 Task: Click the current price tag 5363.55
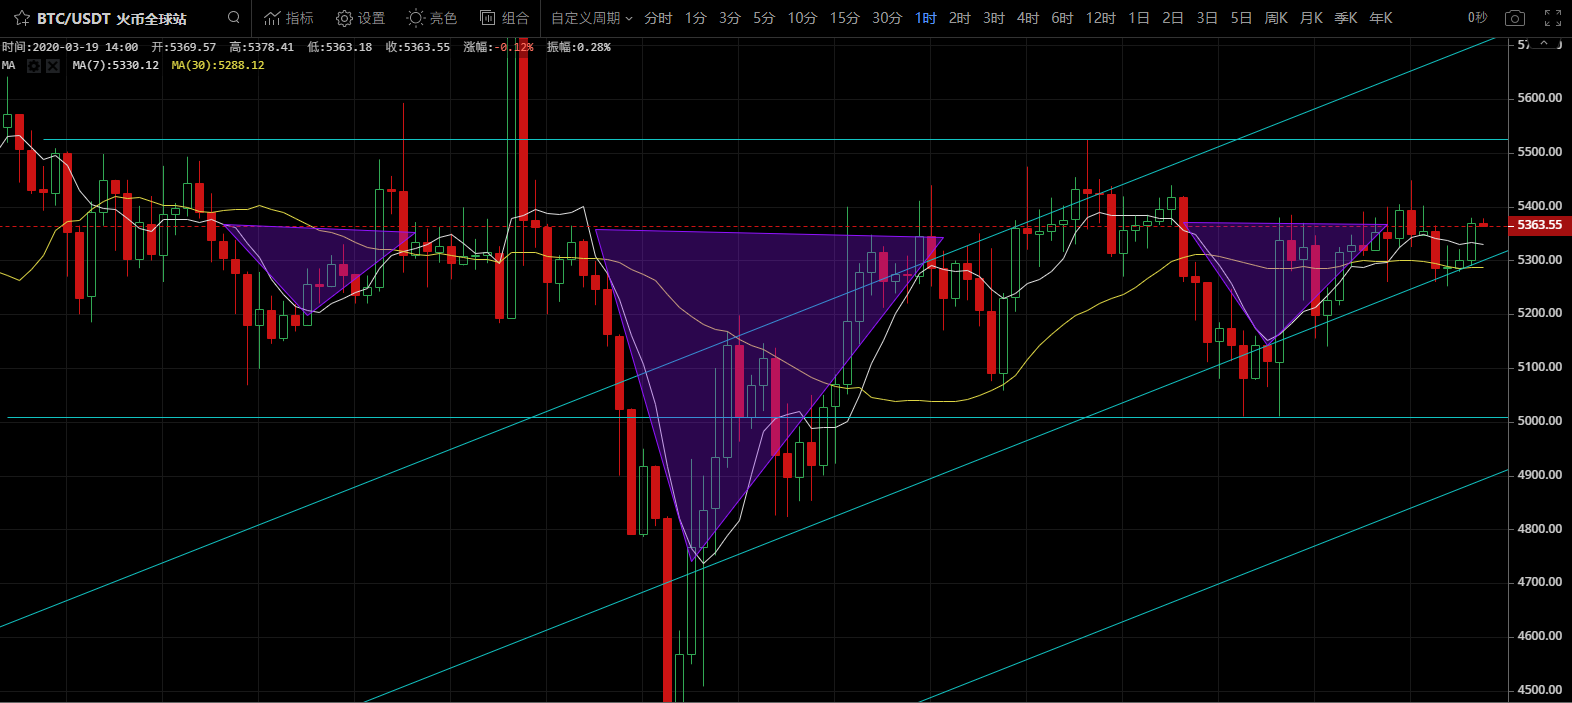coord(1539,225)
